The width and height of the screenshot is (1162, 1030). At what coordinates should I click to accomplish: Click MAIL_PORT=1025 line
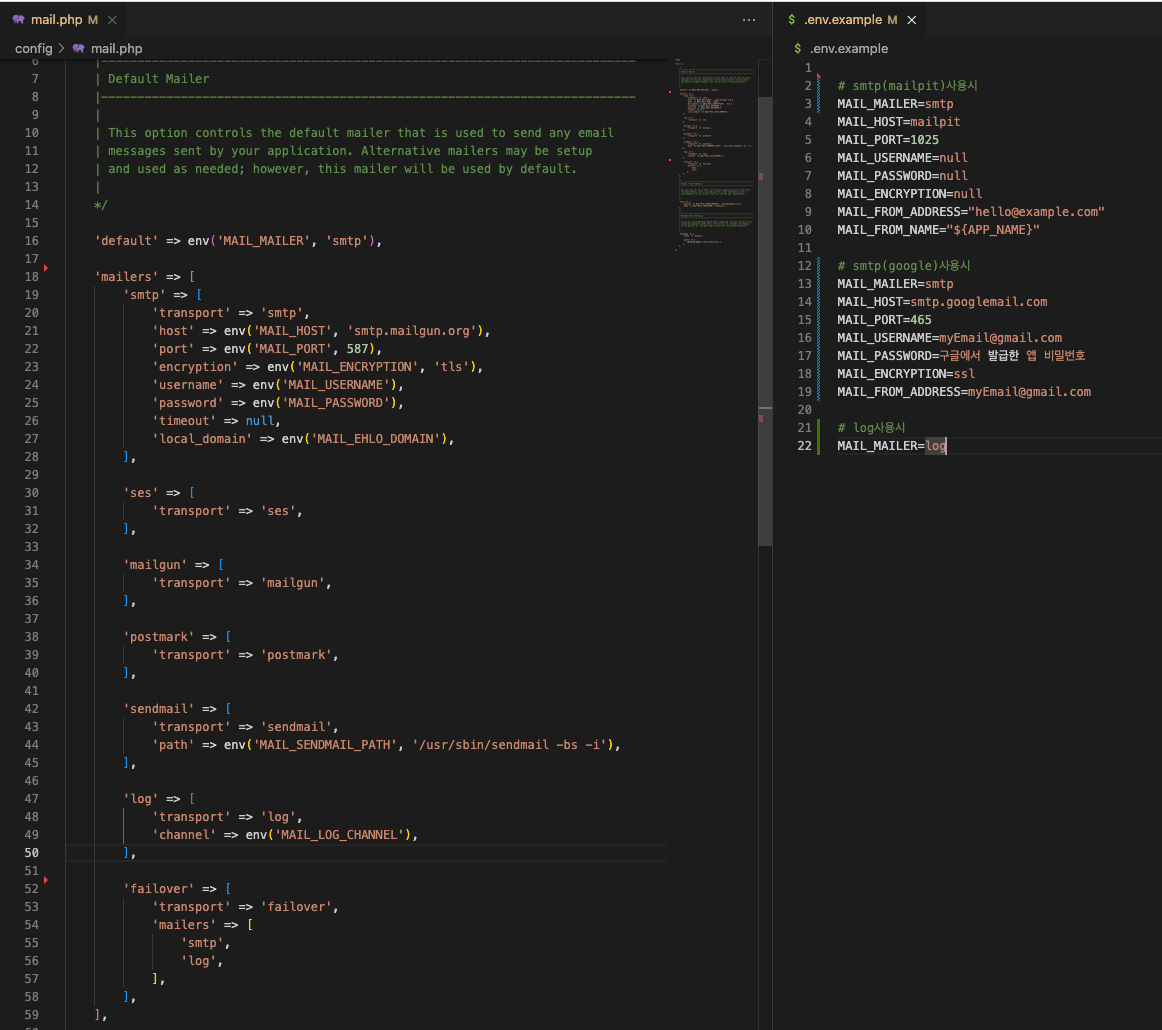click(x=888, y=140)
